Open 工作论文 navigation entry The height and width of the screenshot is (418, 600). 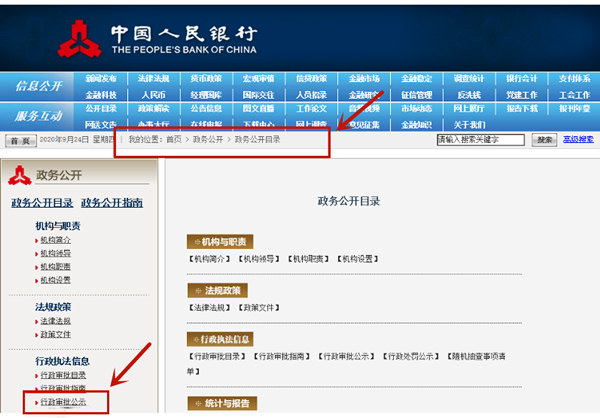pyautogui.click(x=311, y=109)
